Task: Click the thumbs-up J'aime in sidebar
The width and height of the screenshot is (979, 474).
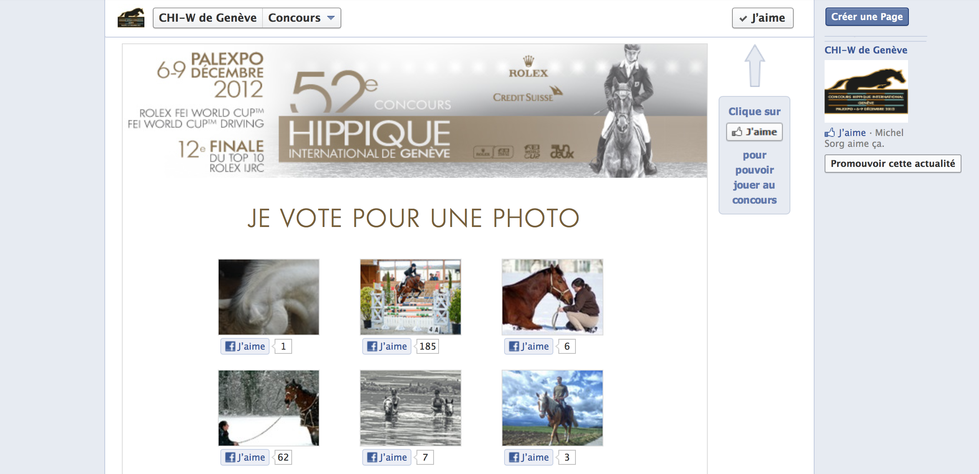Action: pyautogui.click(x=845, y=132)
